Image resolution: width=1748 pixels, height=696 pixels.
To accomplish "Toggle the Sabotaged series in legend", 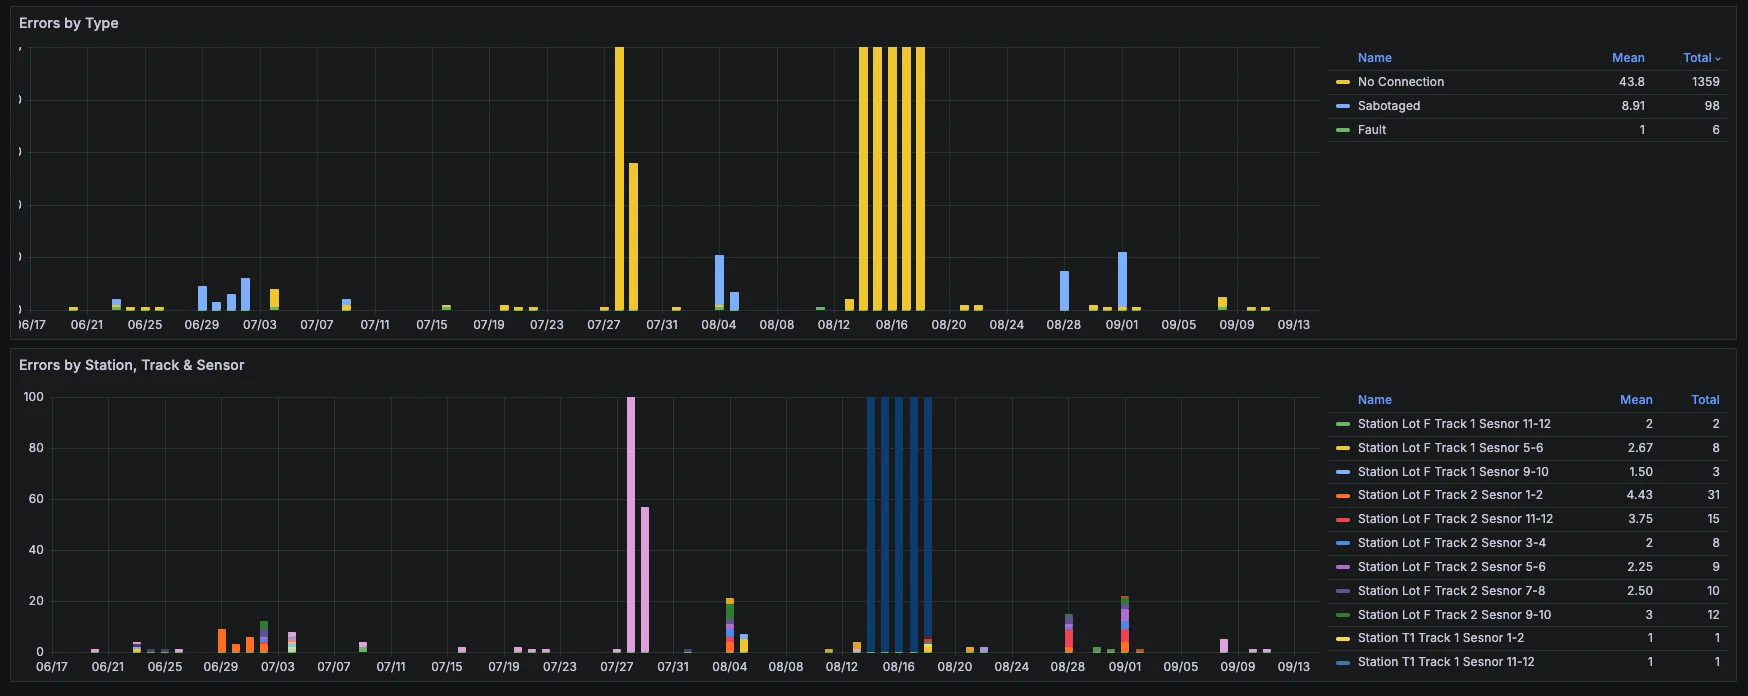I will click(x=1389, y=106).
